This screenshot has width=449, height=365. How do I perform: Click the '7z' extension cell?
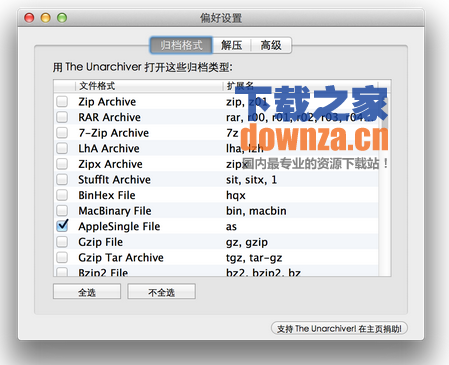tap(232, 133)
